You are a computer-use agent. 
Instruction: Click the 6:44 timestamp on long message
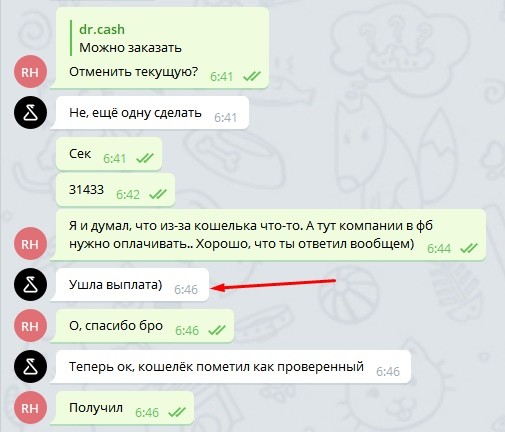pos(439,249)
